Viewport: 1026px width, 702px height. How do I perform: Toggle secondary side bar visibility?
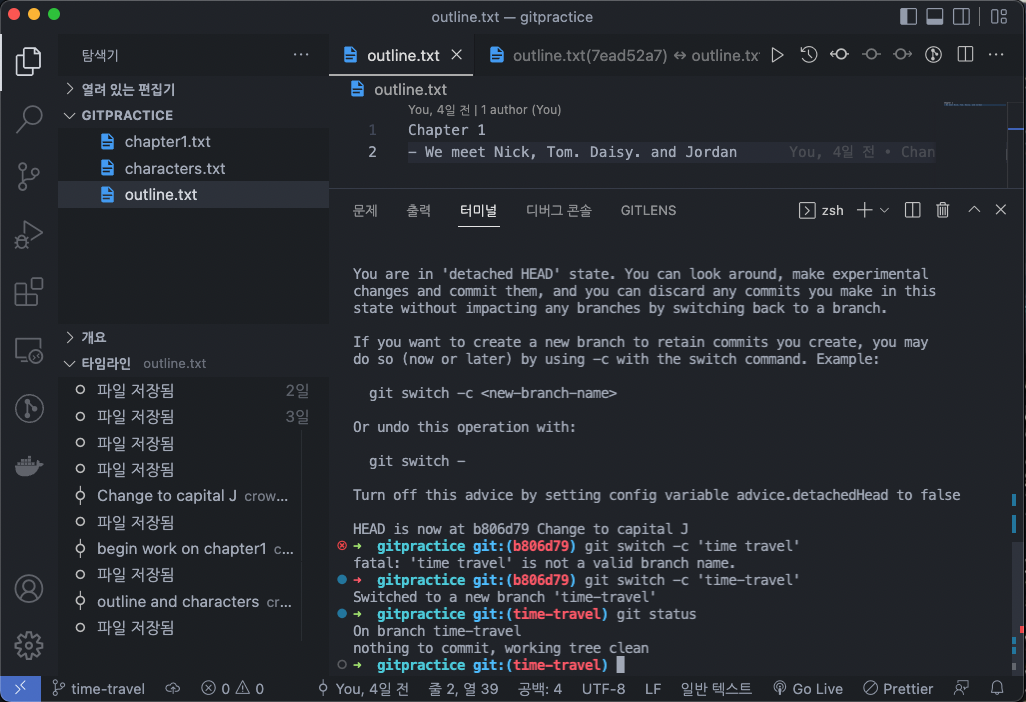tap(961, 16)
